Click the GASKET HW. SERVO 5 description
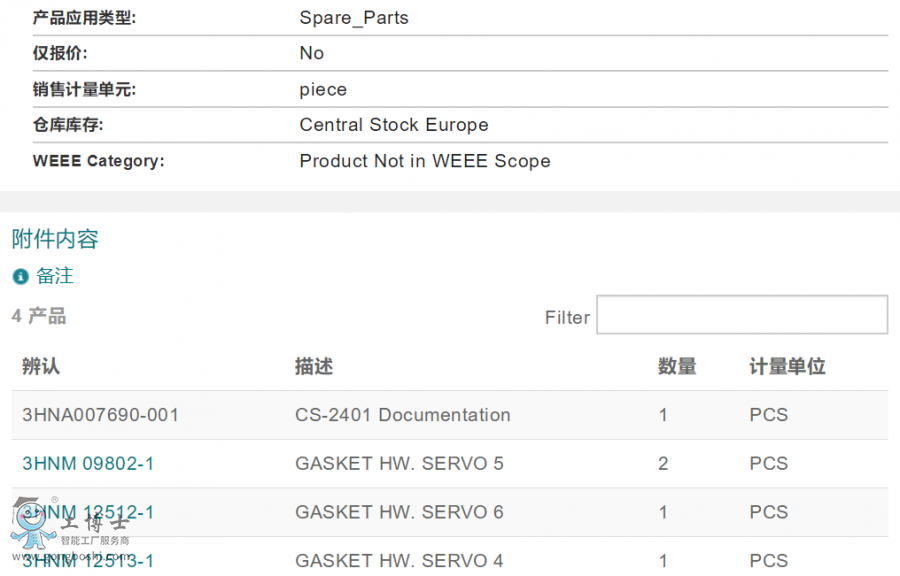Screen dimensions: 900x576 point(399,464)
